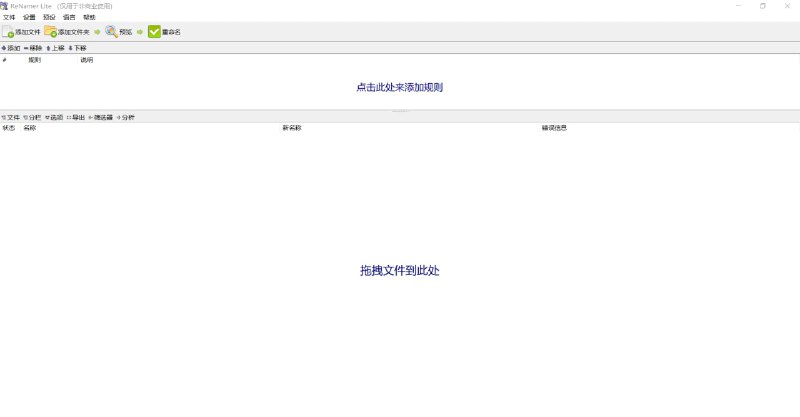Expand the 选项 dropdown in the files bar
The image size is (800, 417).
pos(54,118)
